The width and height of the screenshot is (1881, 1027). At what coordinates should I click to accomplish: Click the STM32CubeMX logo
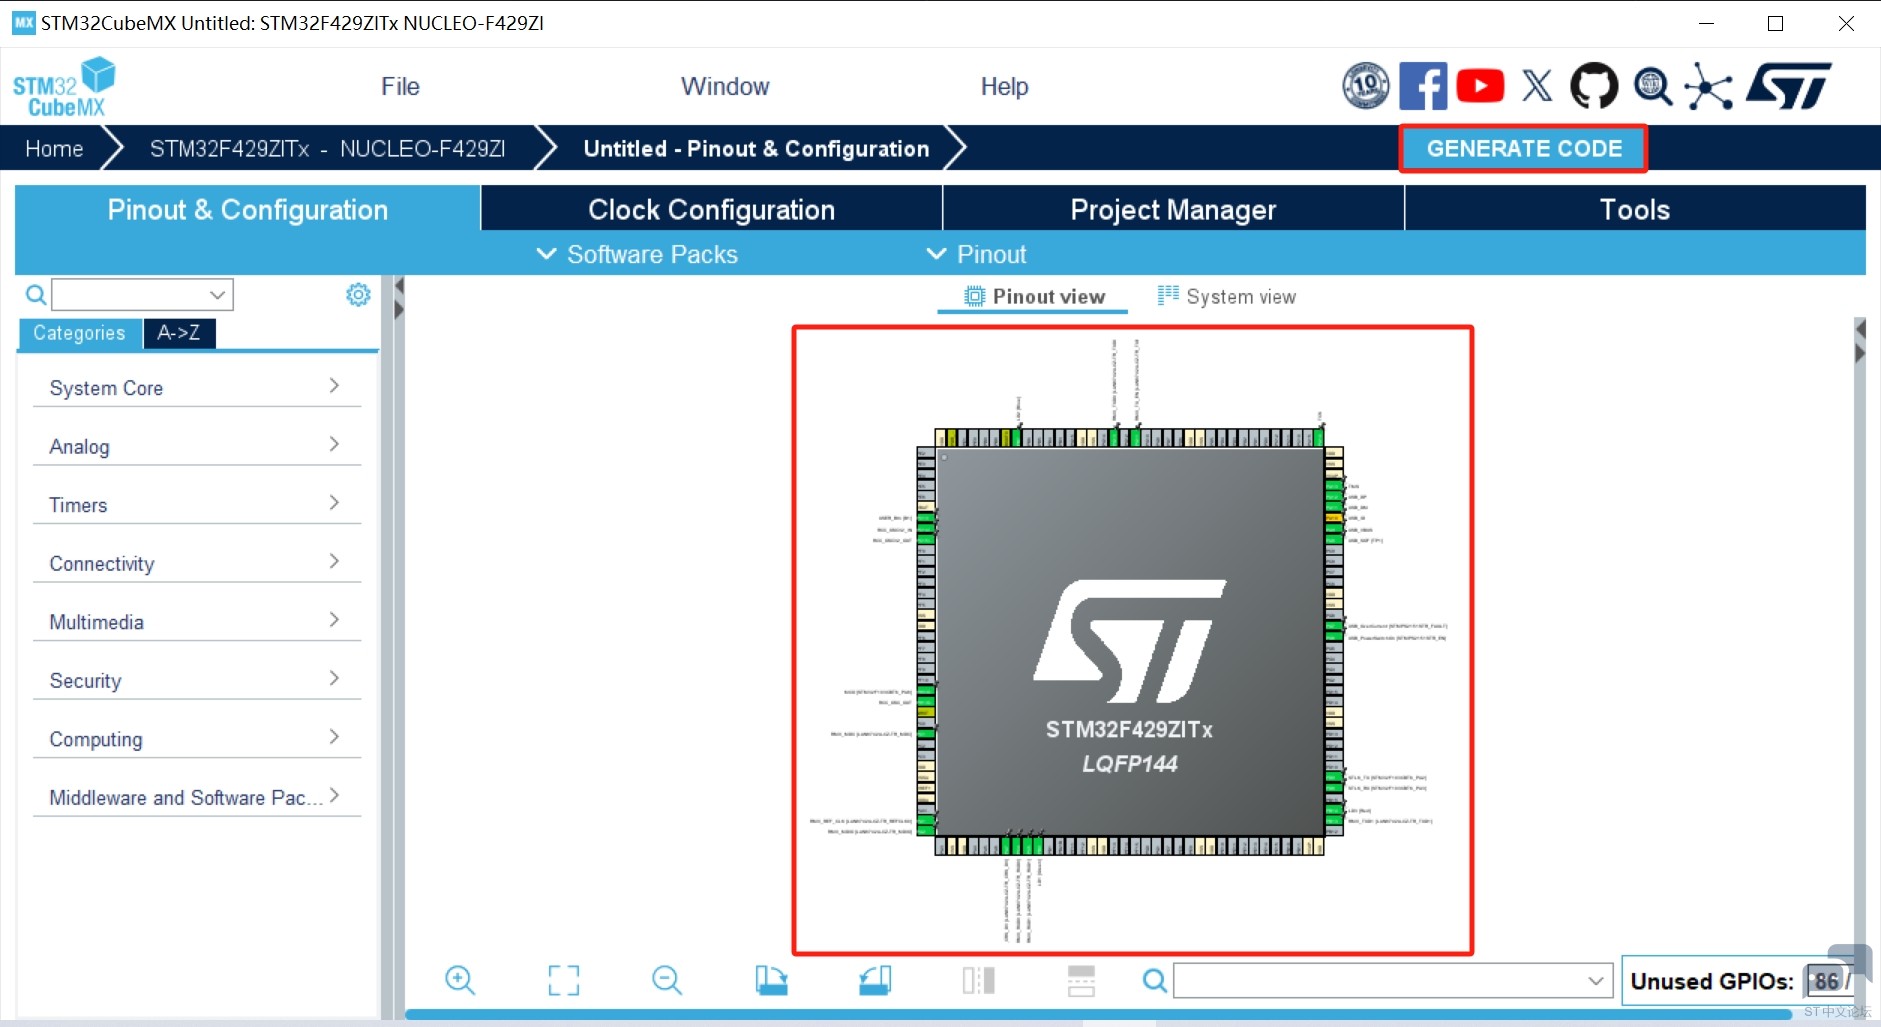[x=64, y=88]
